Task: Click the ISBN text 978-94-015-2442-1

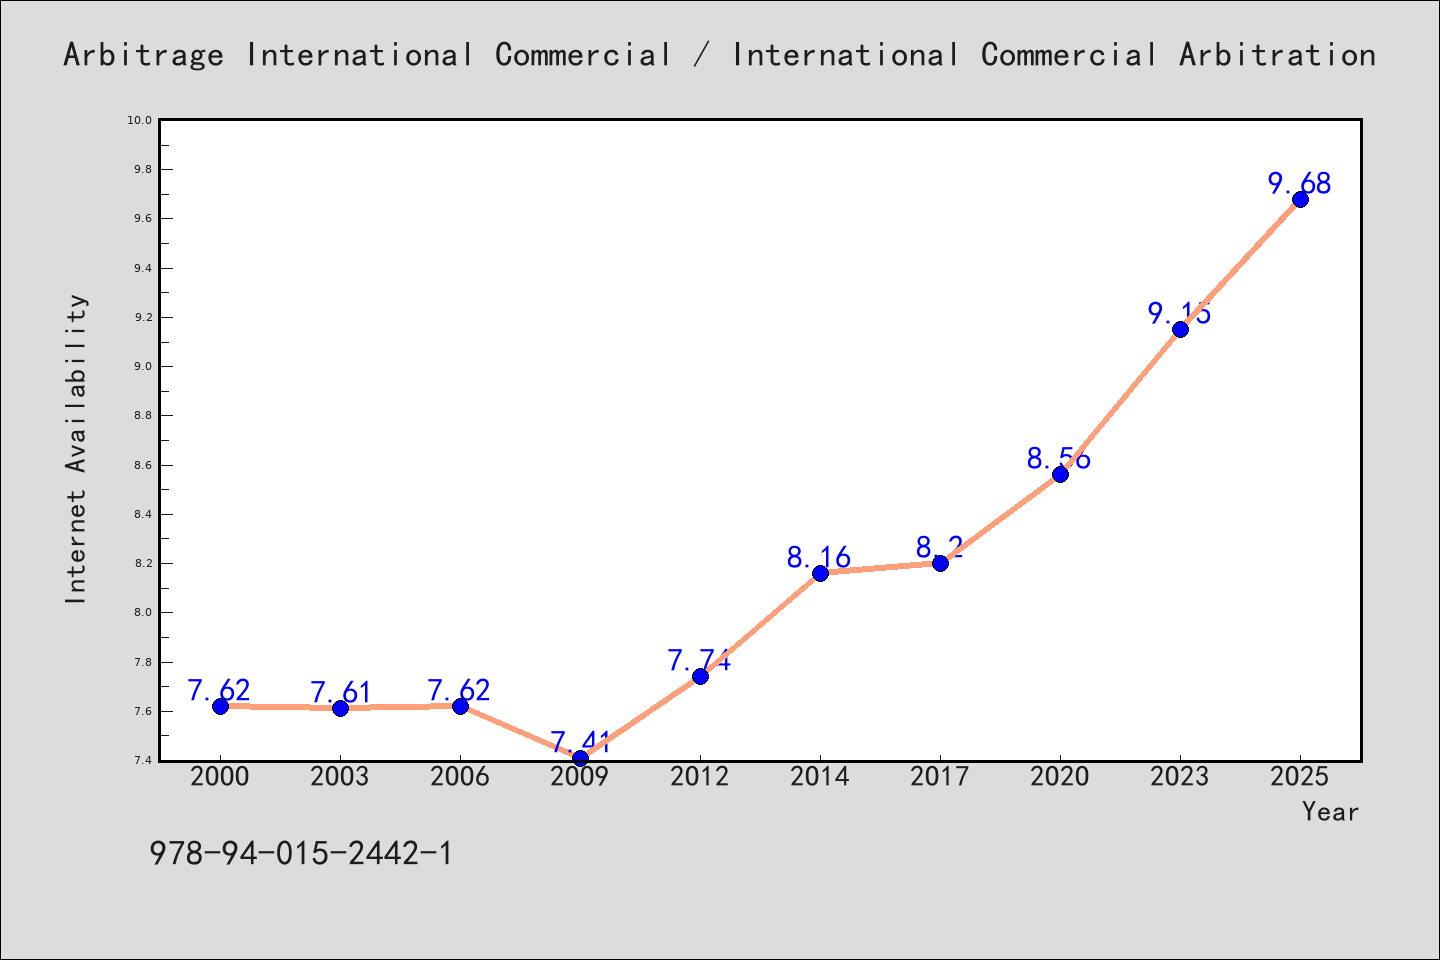Action: click(x=301, y=853)
